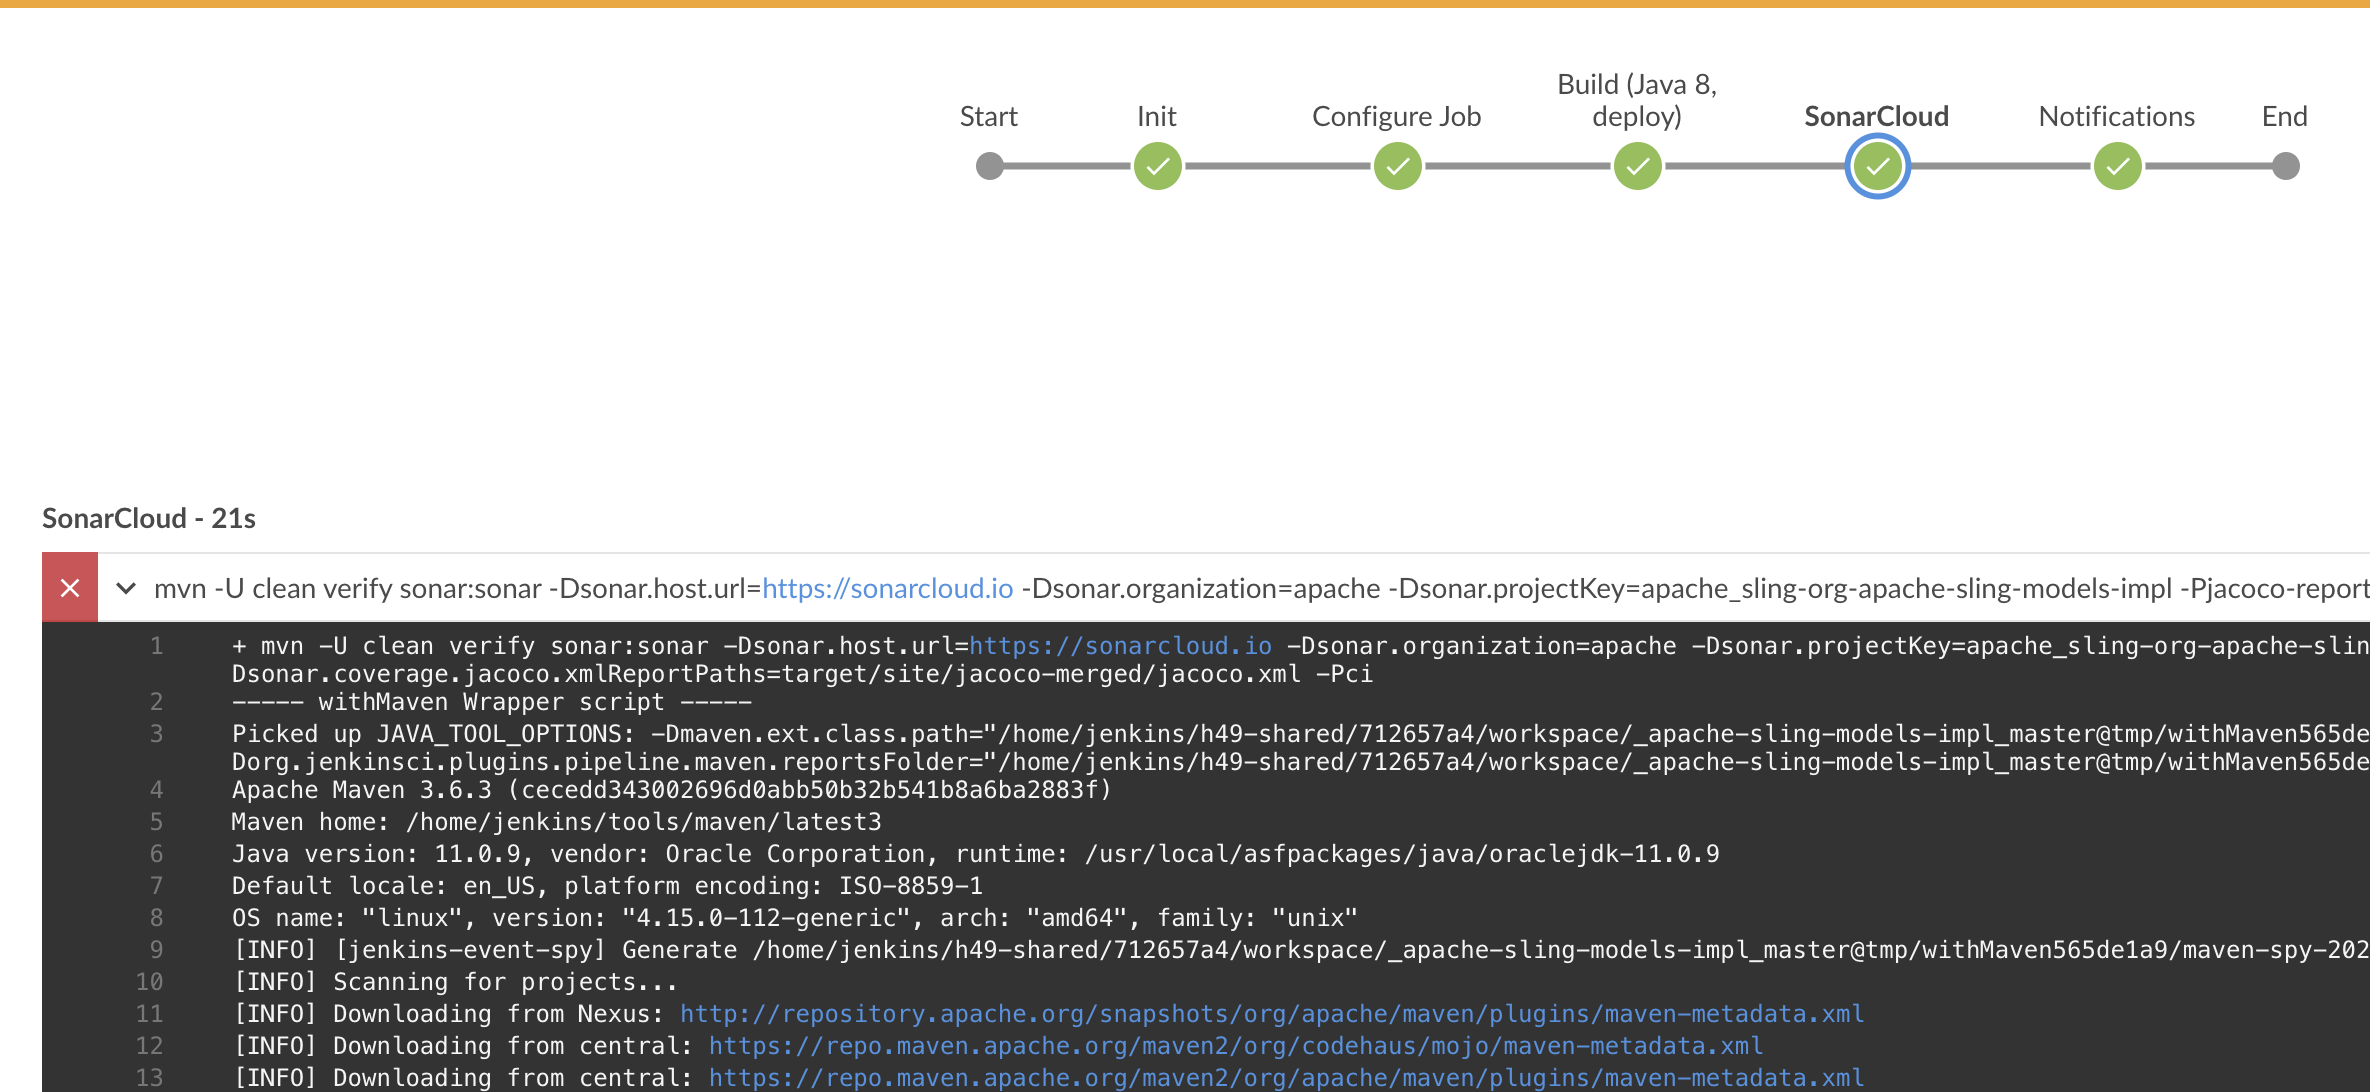The width and height of the screenshot is (2370, 1092).
Task: Click the Init stage green checkmark node
Action: [x=1157, y=166]
